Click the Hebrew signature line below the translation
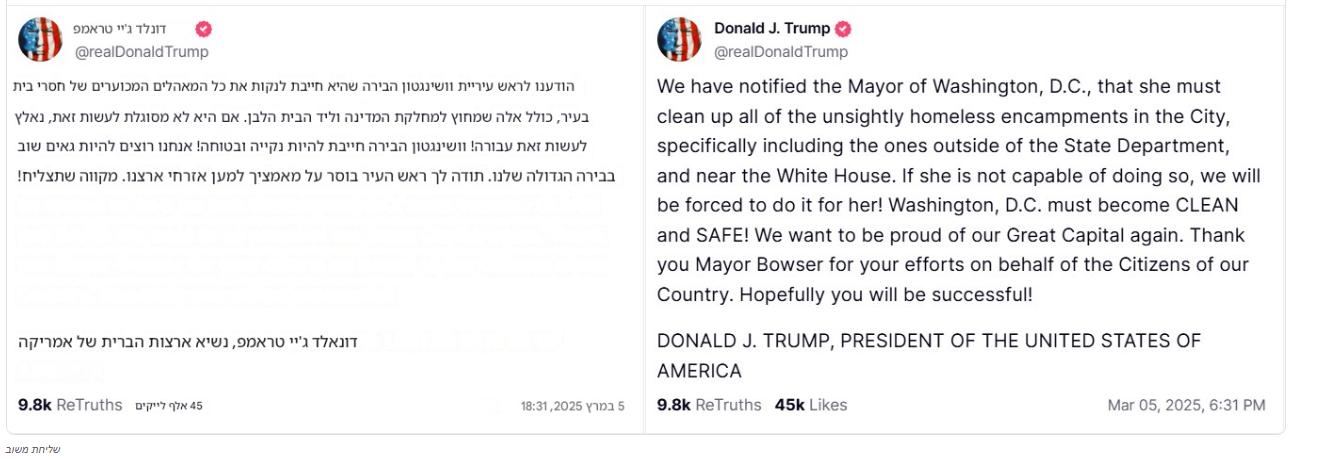Viewport: 1319px width, 459px height. point(188,342)
